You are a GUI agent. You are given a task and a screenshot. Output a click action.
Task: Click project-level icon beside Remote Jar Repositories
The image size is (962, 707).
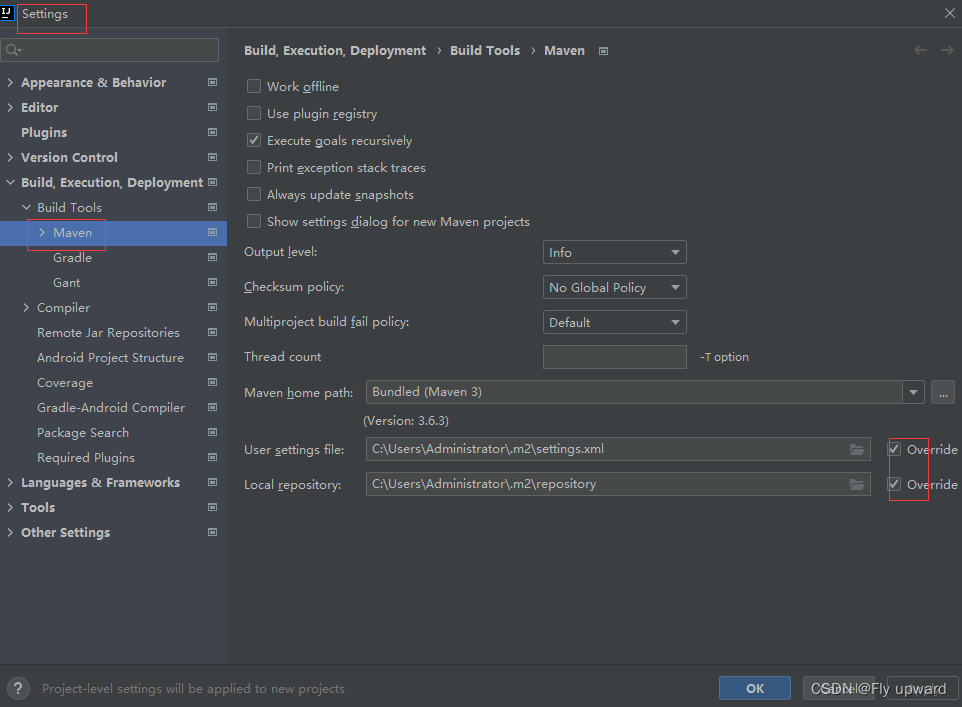pyautogui.click(x=212, y=333)
